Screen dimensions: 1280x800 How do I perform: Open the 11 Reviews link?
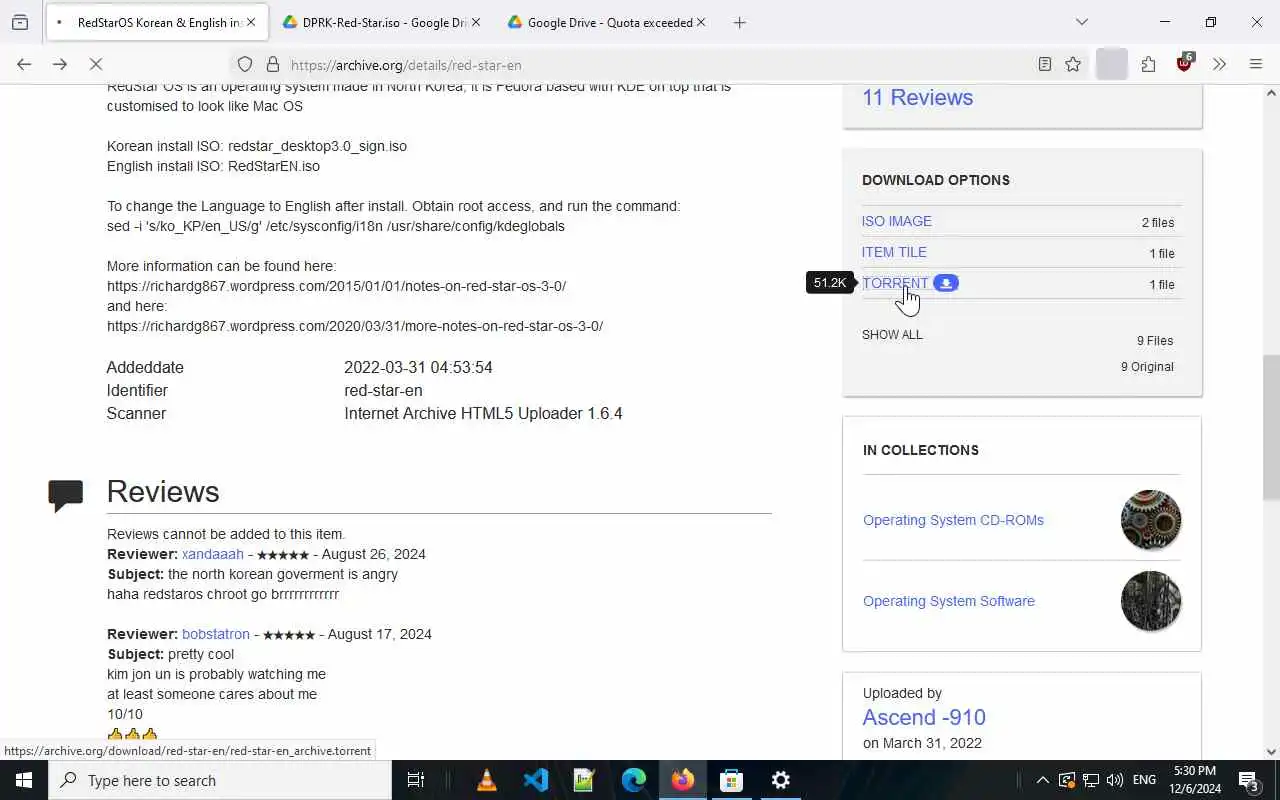[917, 97]
